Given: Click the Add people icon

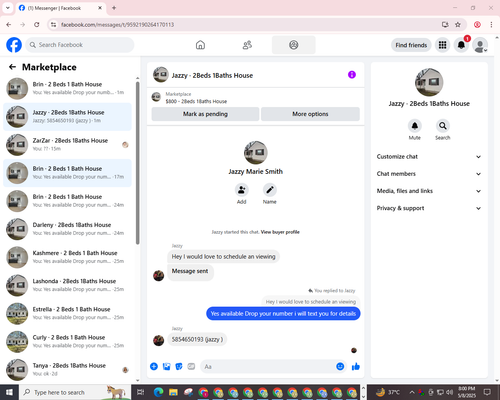Looking at the screenshot, I should click(x=242, y=190).
